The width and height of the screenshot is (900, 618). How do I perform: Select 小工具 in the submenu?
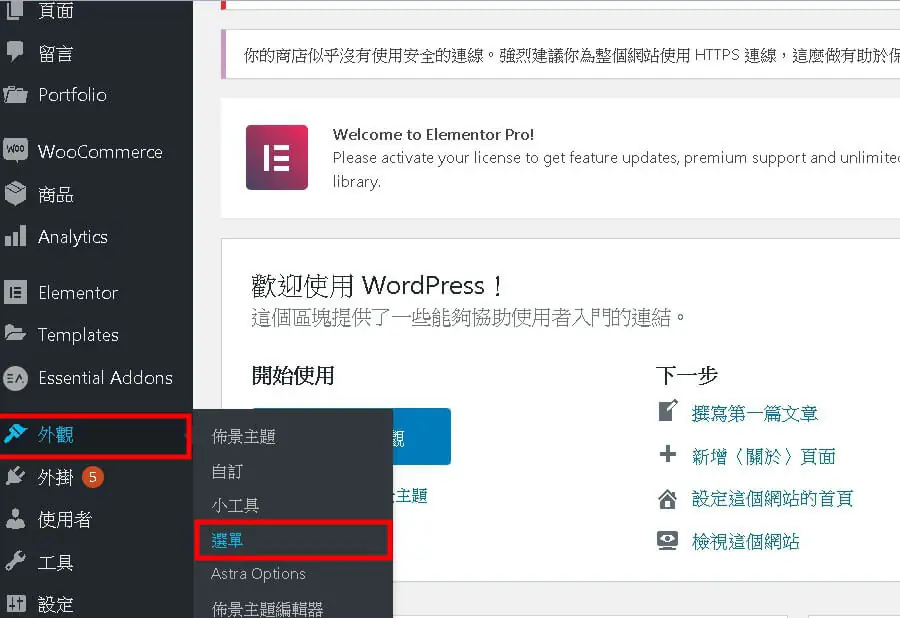pos(293,505)
